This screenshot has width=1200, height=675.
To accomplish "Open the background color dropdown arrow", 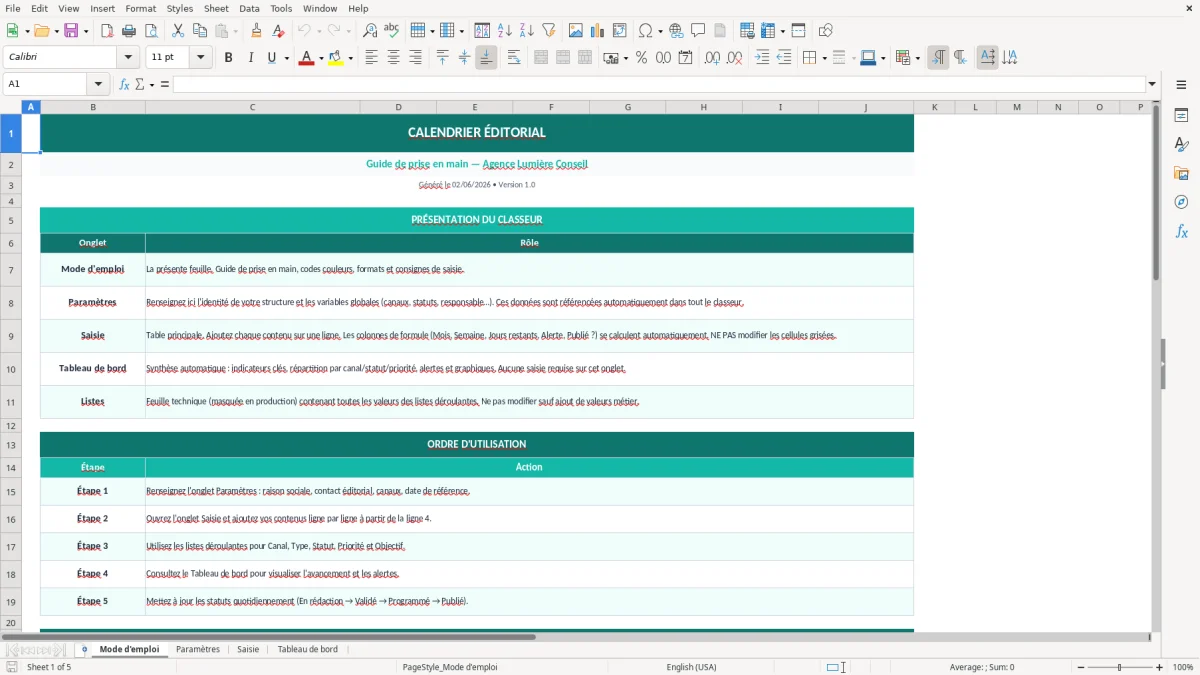I will click(x=350, y=58).
